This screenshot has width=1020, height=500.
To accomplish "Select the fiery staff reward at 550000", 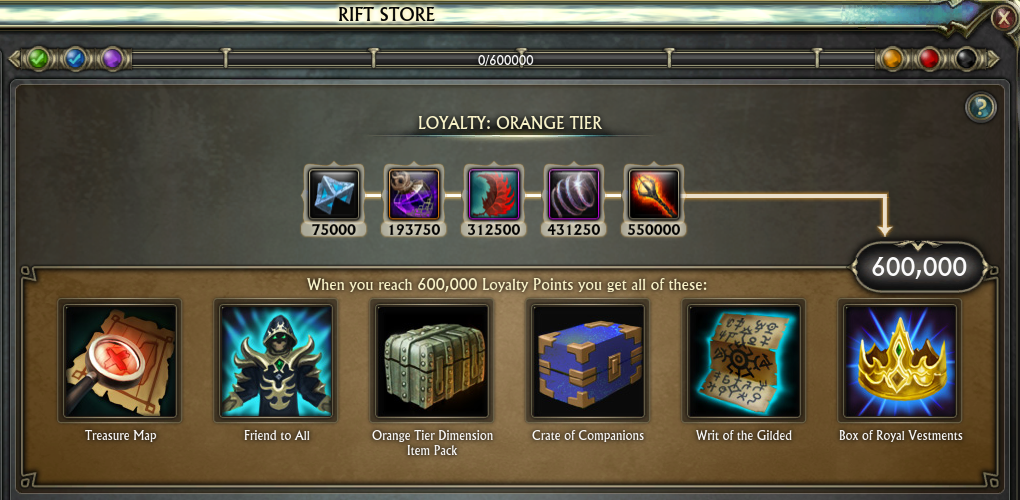I will coord(654,194).
